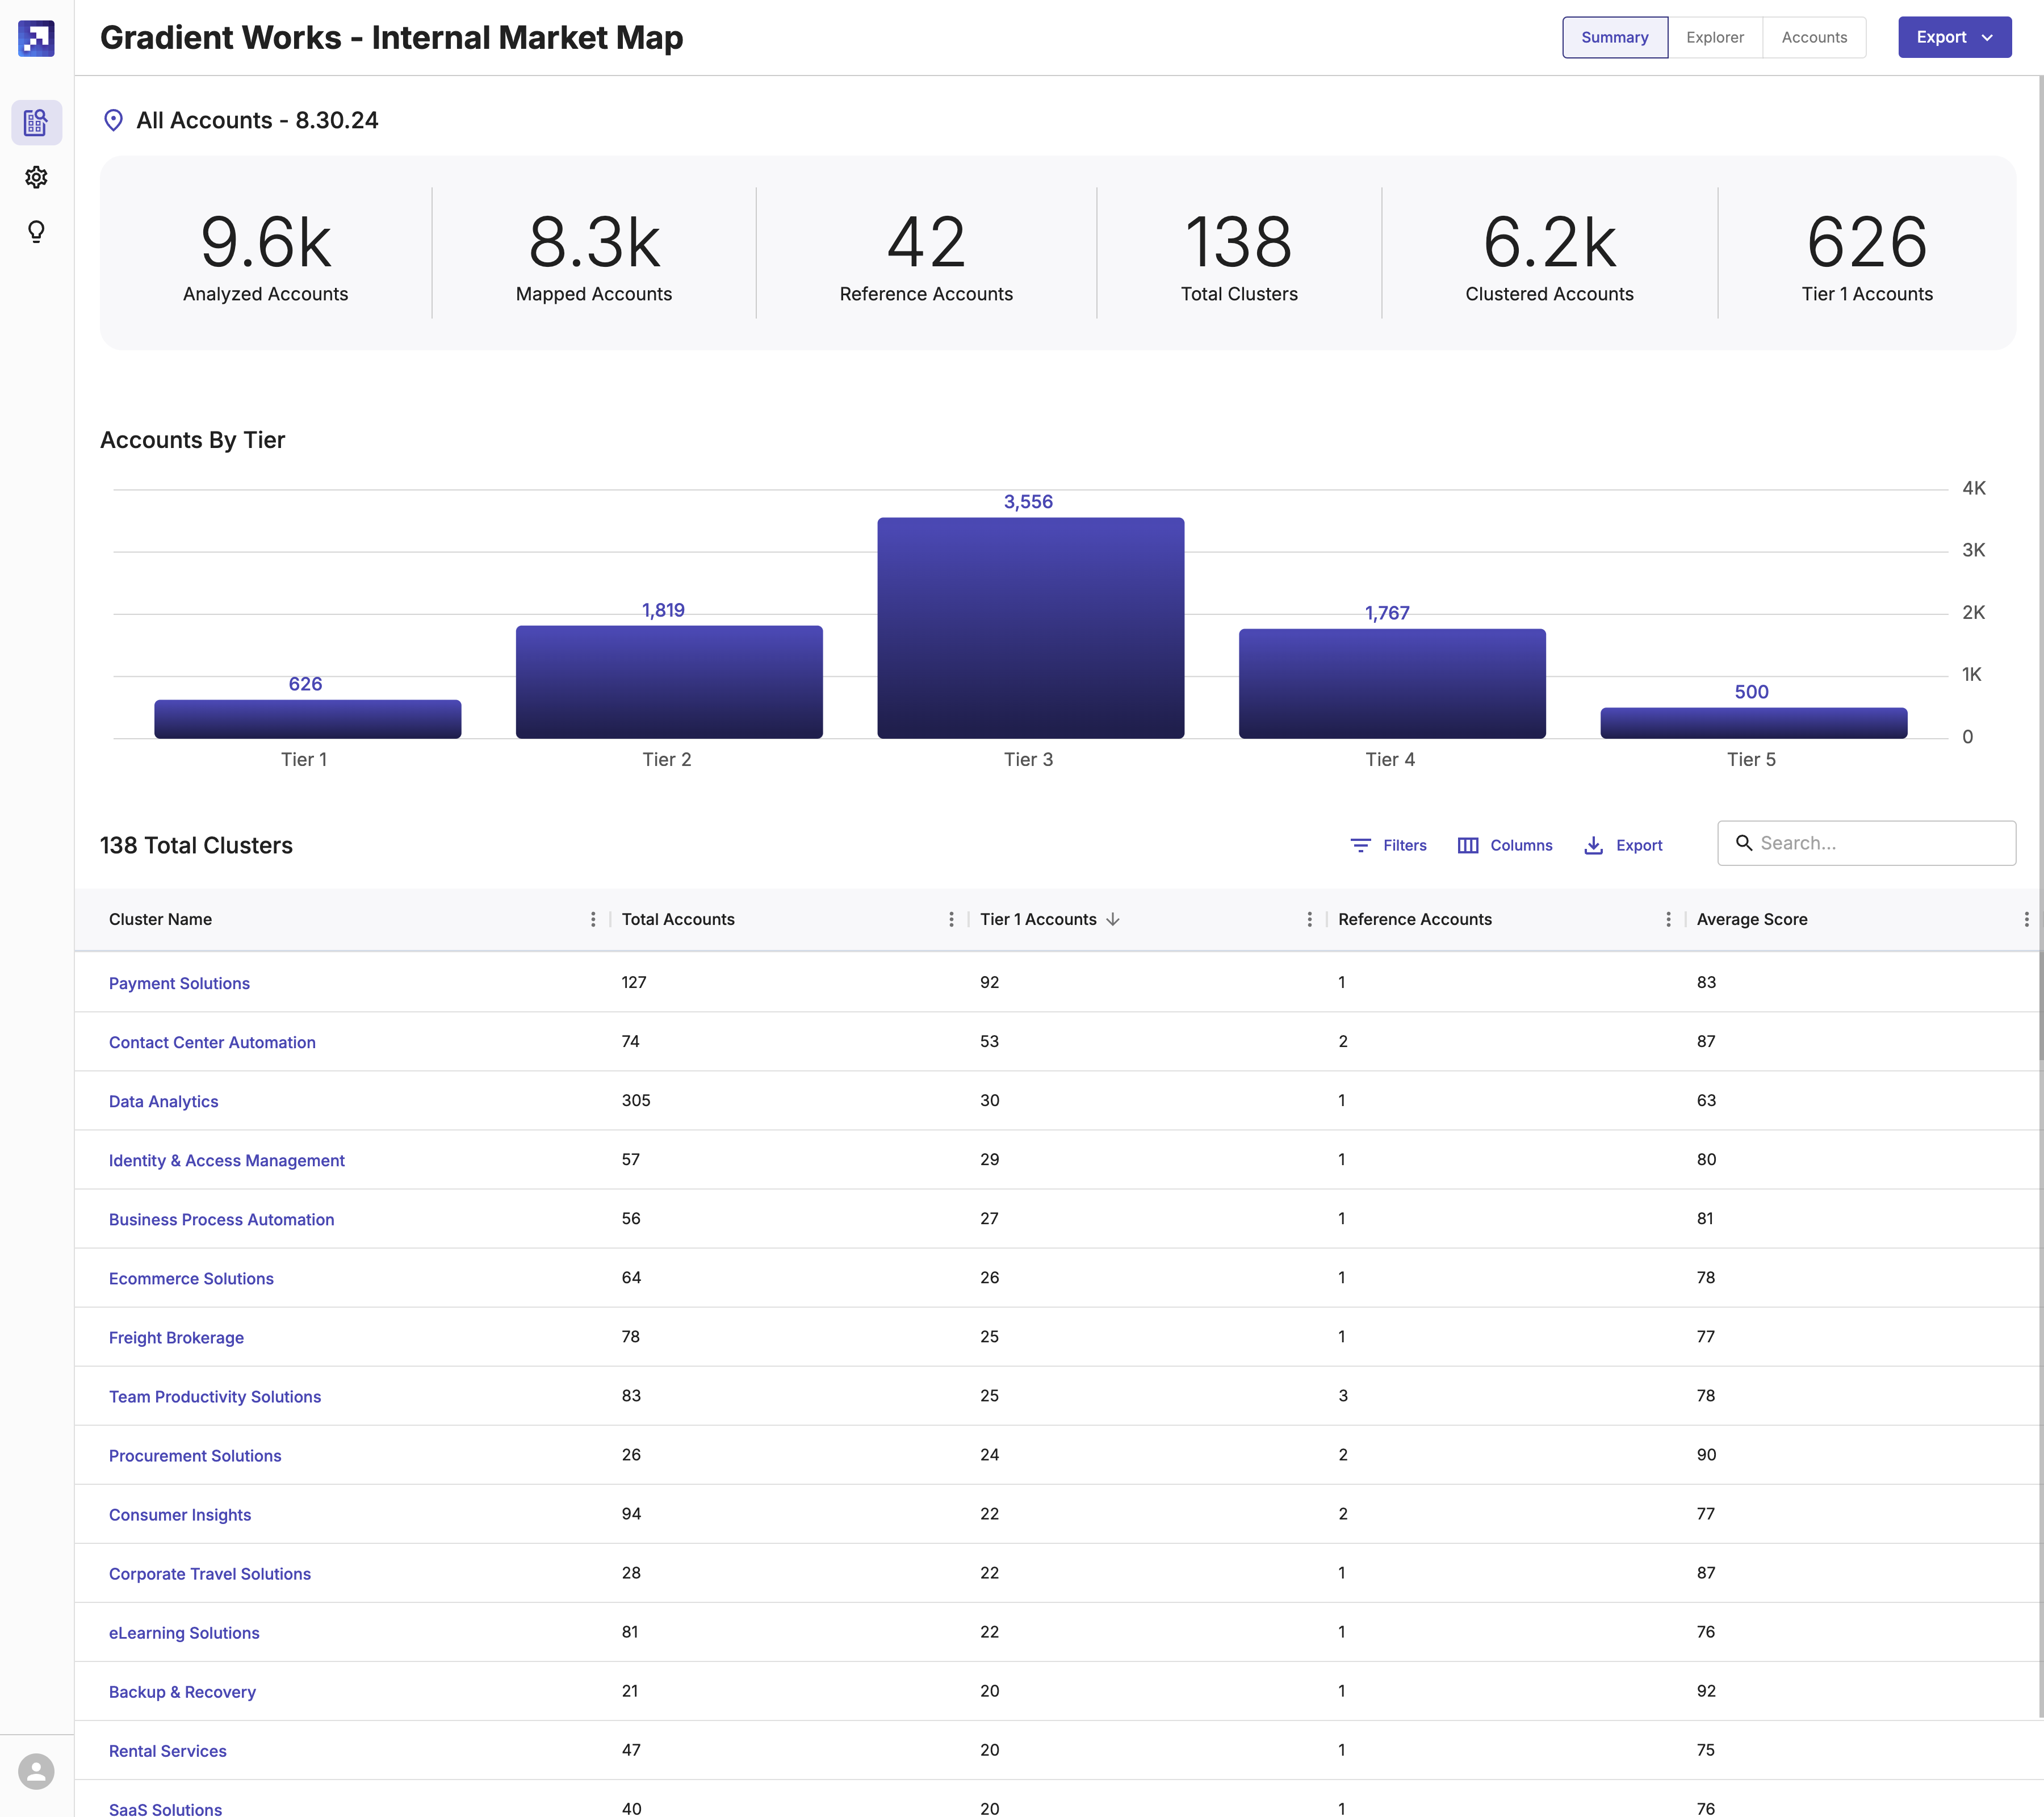Click the clusters Search input field
Screen dimensions: 2044x1817
click(1880, 843)
